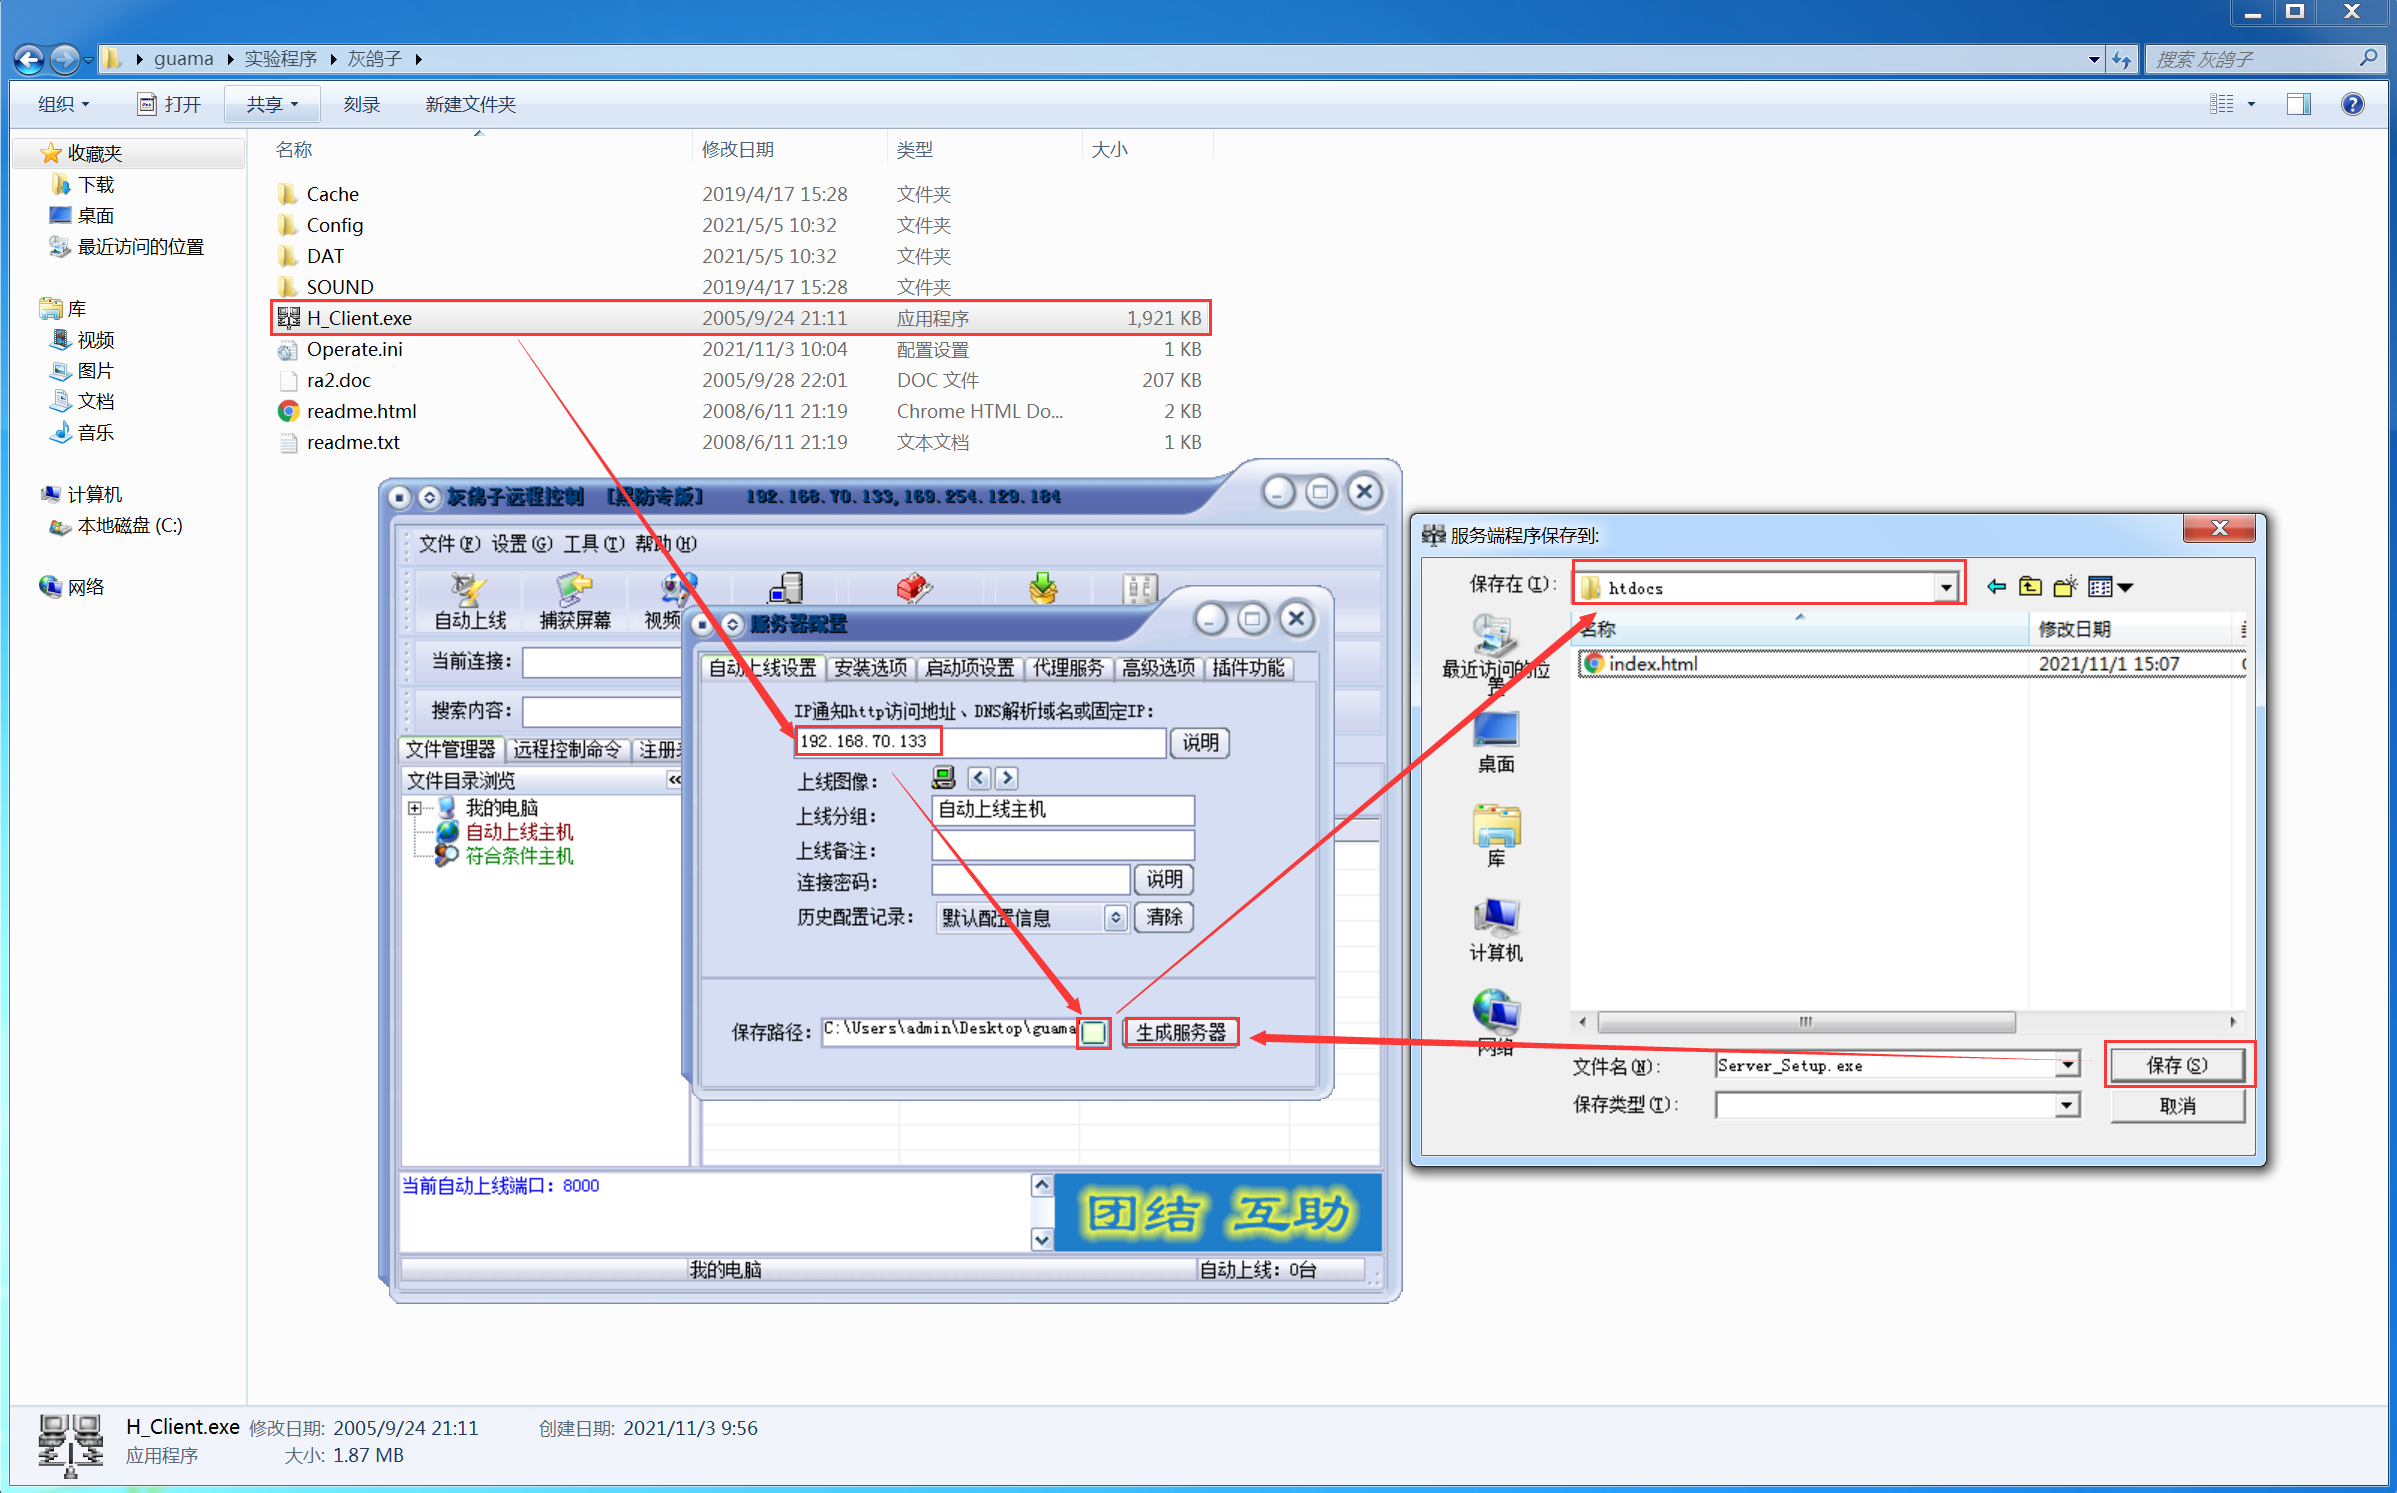Click the 保存(S) button

[2177, 1065]
